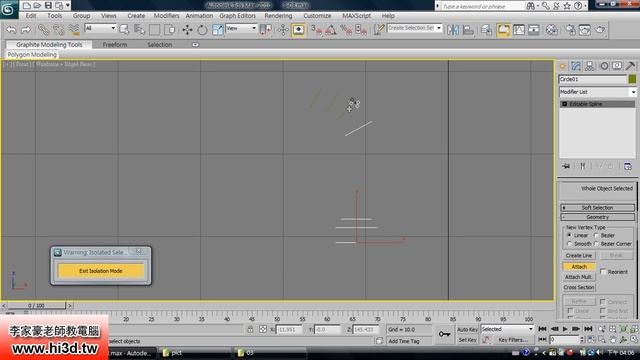The width and height of the screenshot is (640, 360).
Task: Toggle the ribbon minimize dropdown button
Action: tap(196, 44)
